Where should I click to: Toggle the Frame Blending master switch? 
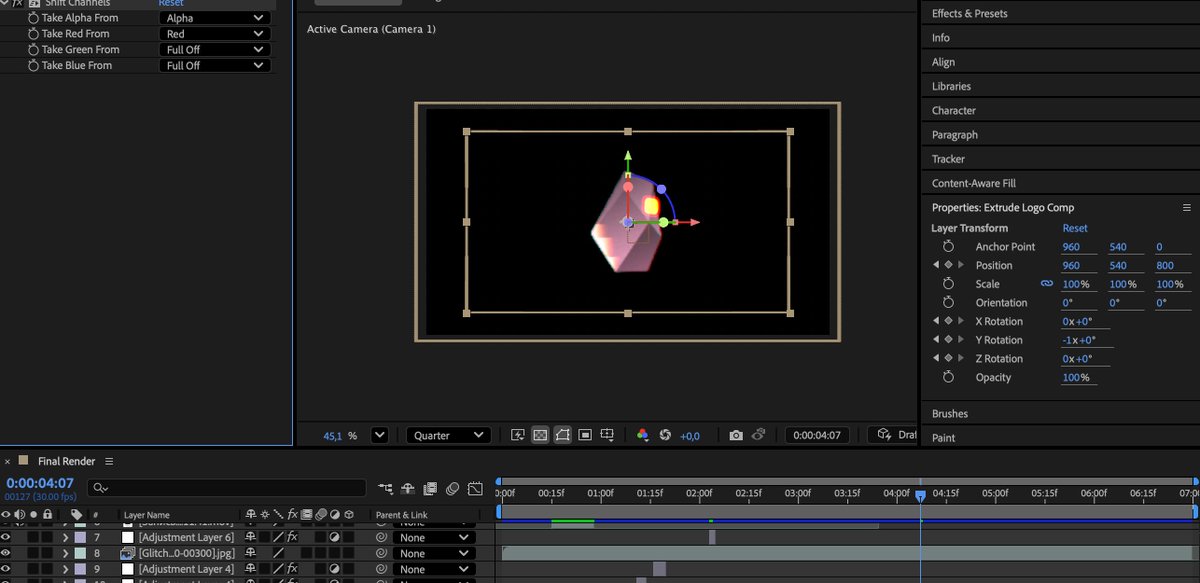click(x=430, y=488)
